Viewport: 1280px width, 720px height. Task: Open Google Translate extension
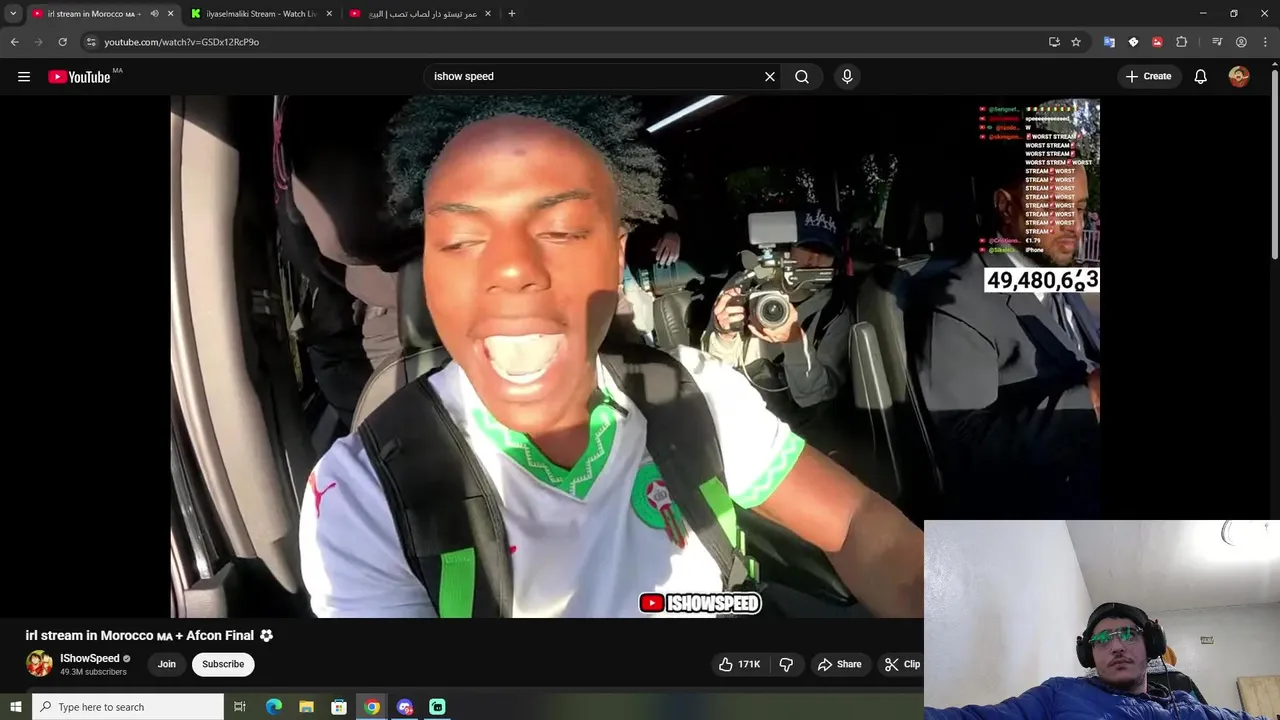tap(1109, 42)
